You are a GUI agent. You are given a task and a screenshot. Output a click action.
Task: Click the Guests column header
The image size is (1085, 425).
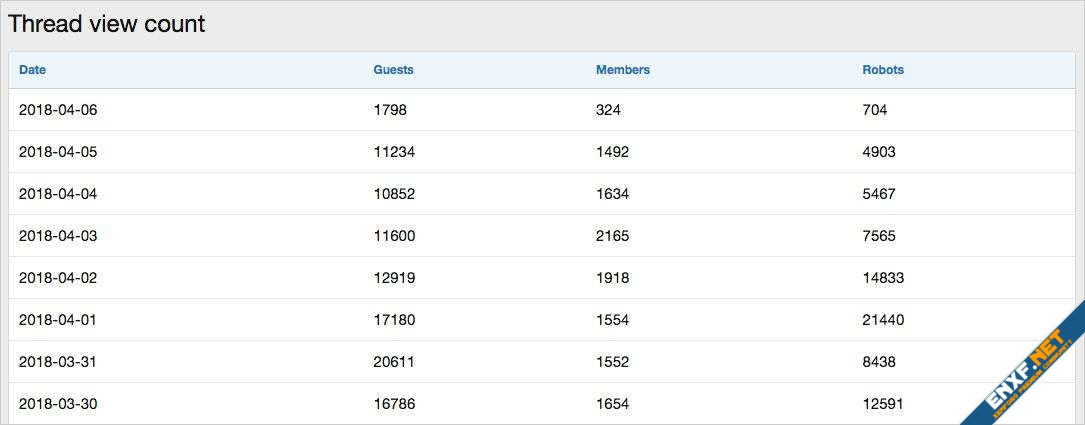tap(393, 70)
